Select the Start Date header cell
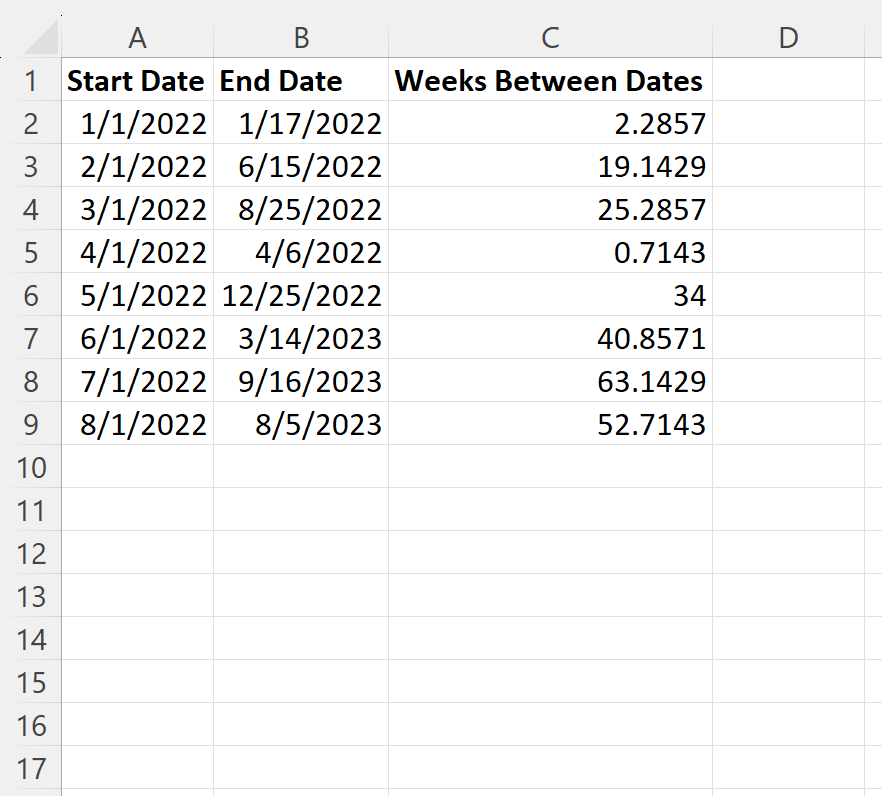The image size is (882, 796). 137,81
